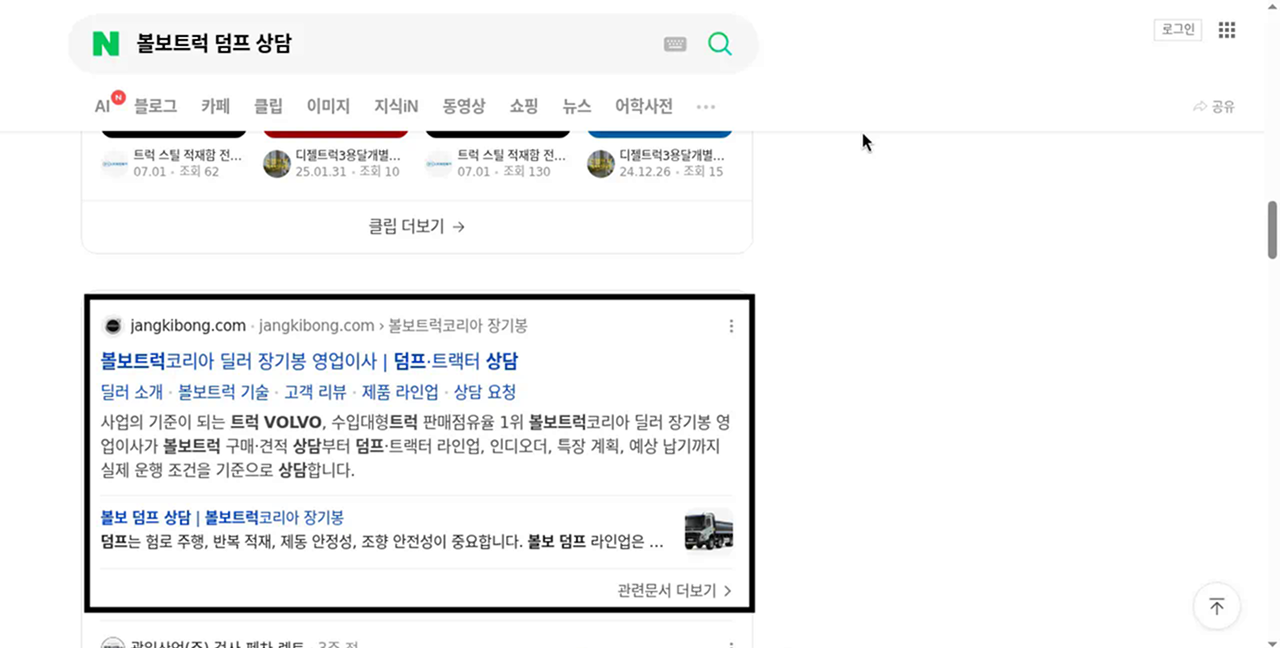Open result title 볼보트럭코리아 딜러 장기봉 영업이사
This screenshot has width=1280, height=648.
309,361
